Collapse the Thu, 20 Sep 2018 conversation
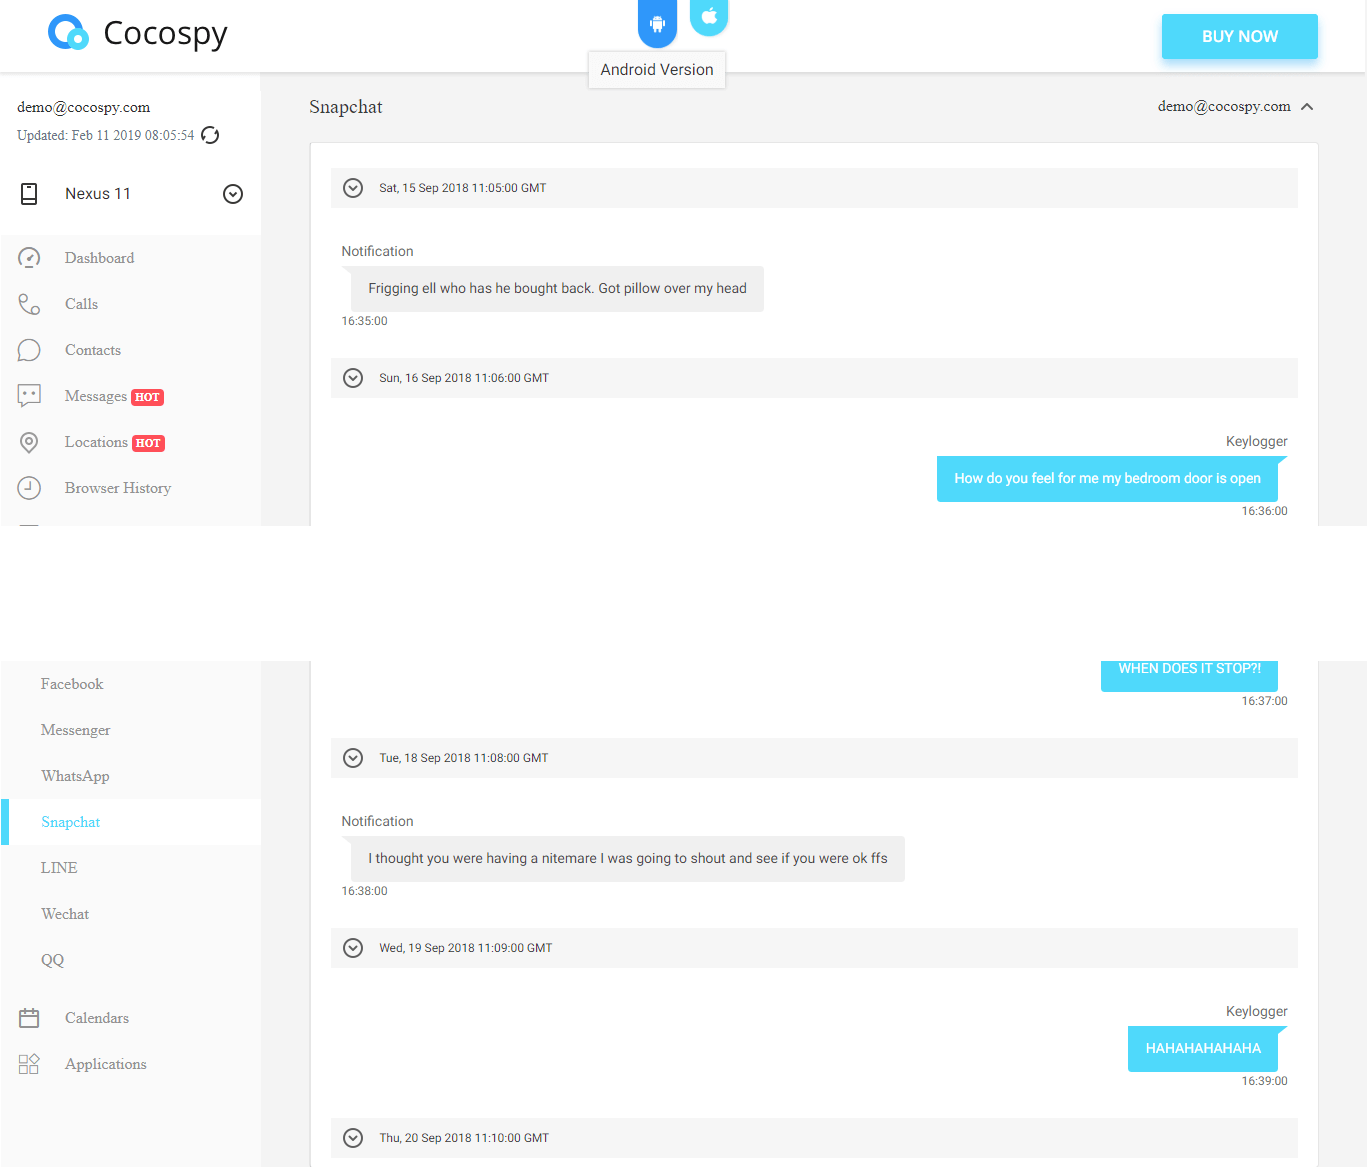Viewport: 1367px width, 1167px height. click(353, 1138)
